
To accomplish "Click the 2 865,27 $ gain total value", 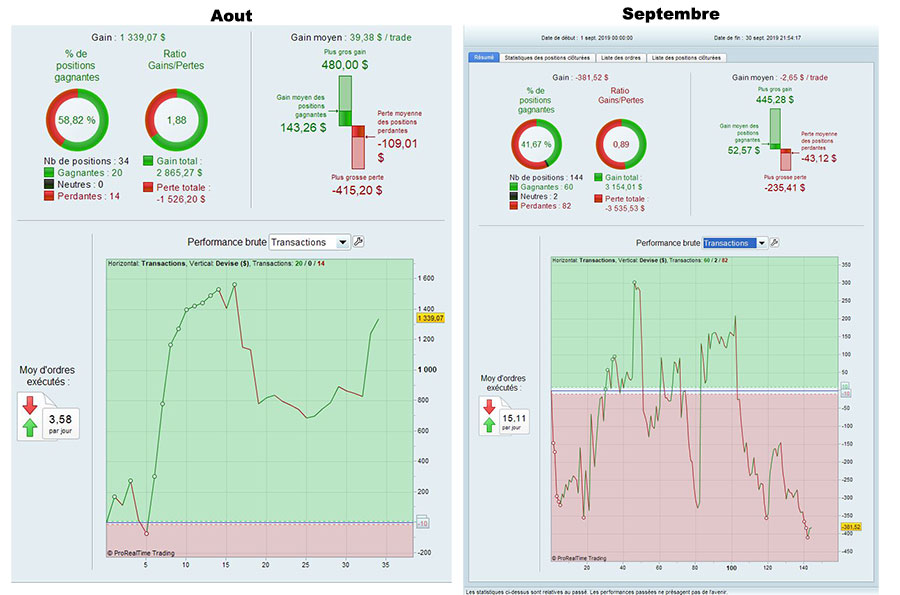I will click(179, 173).
